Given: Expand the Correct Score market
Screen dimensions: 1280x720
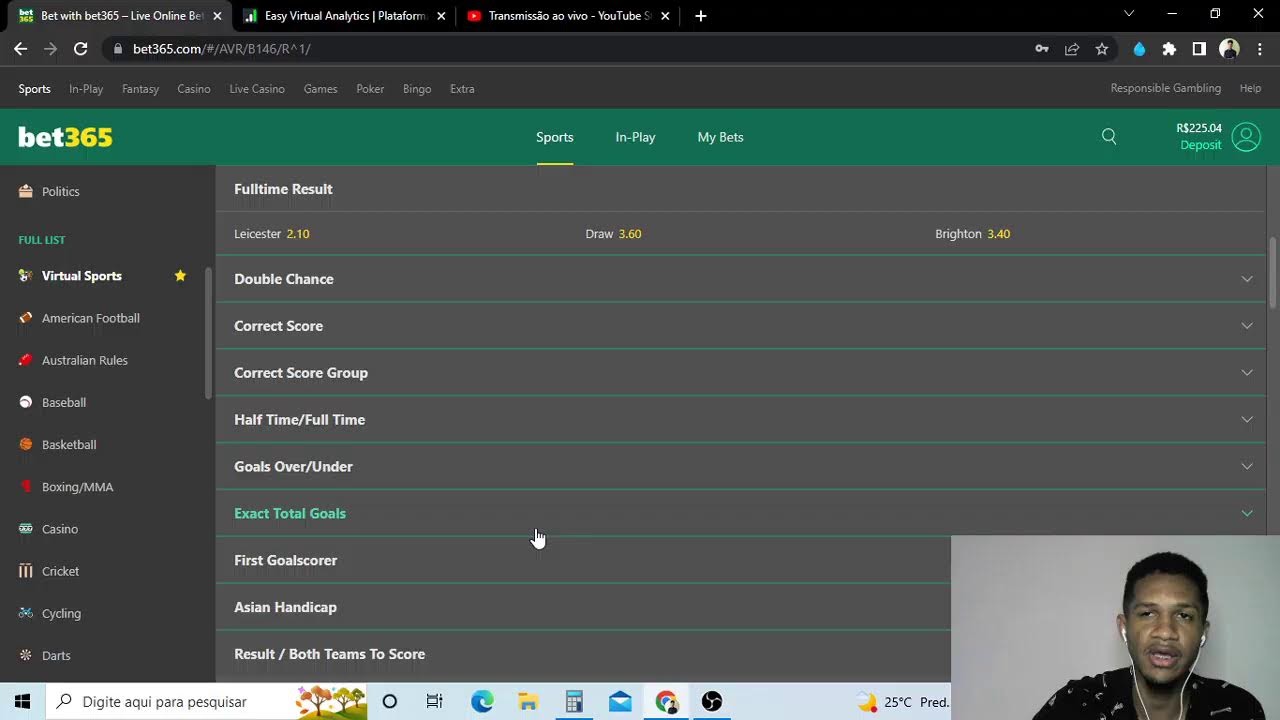Looking at the screenshot, I should point(741,326).
